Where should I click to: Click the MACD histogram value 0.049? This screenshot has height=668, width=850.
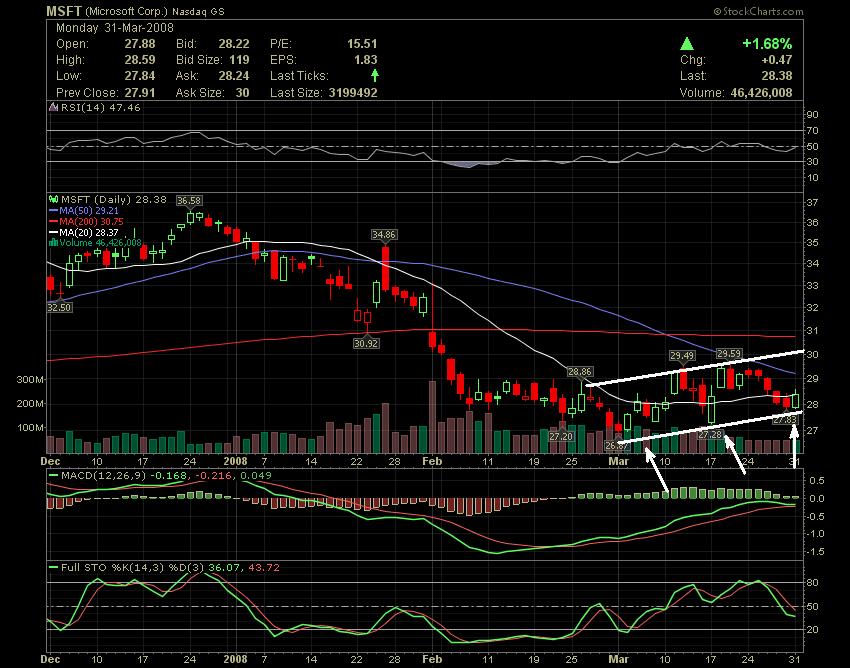click(256, 476)
